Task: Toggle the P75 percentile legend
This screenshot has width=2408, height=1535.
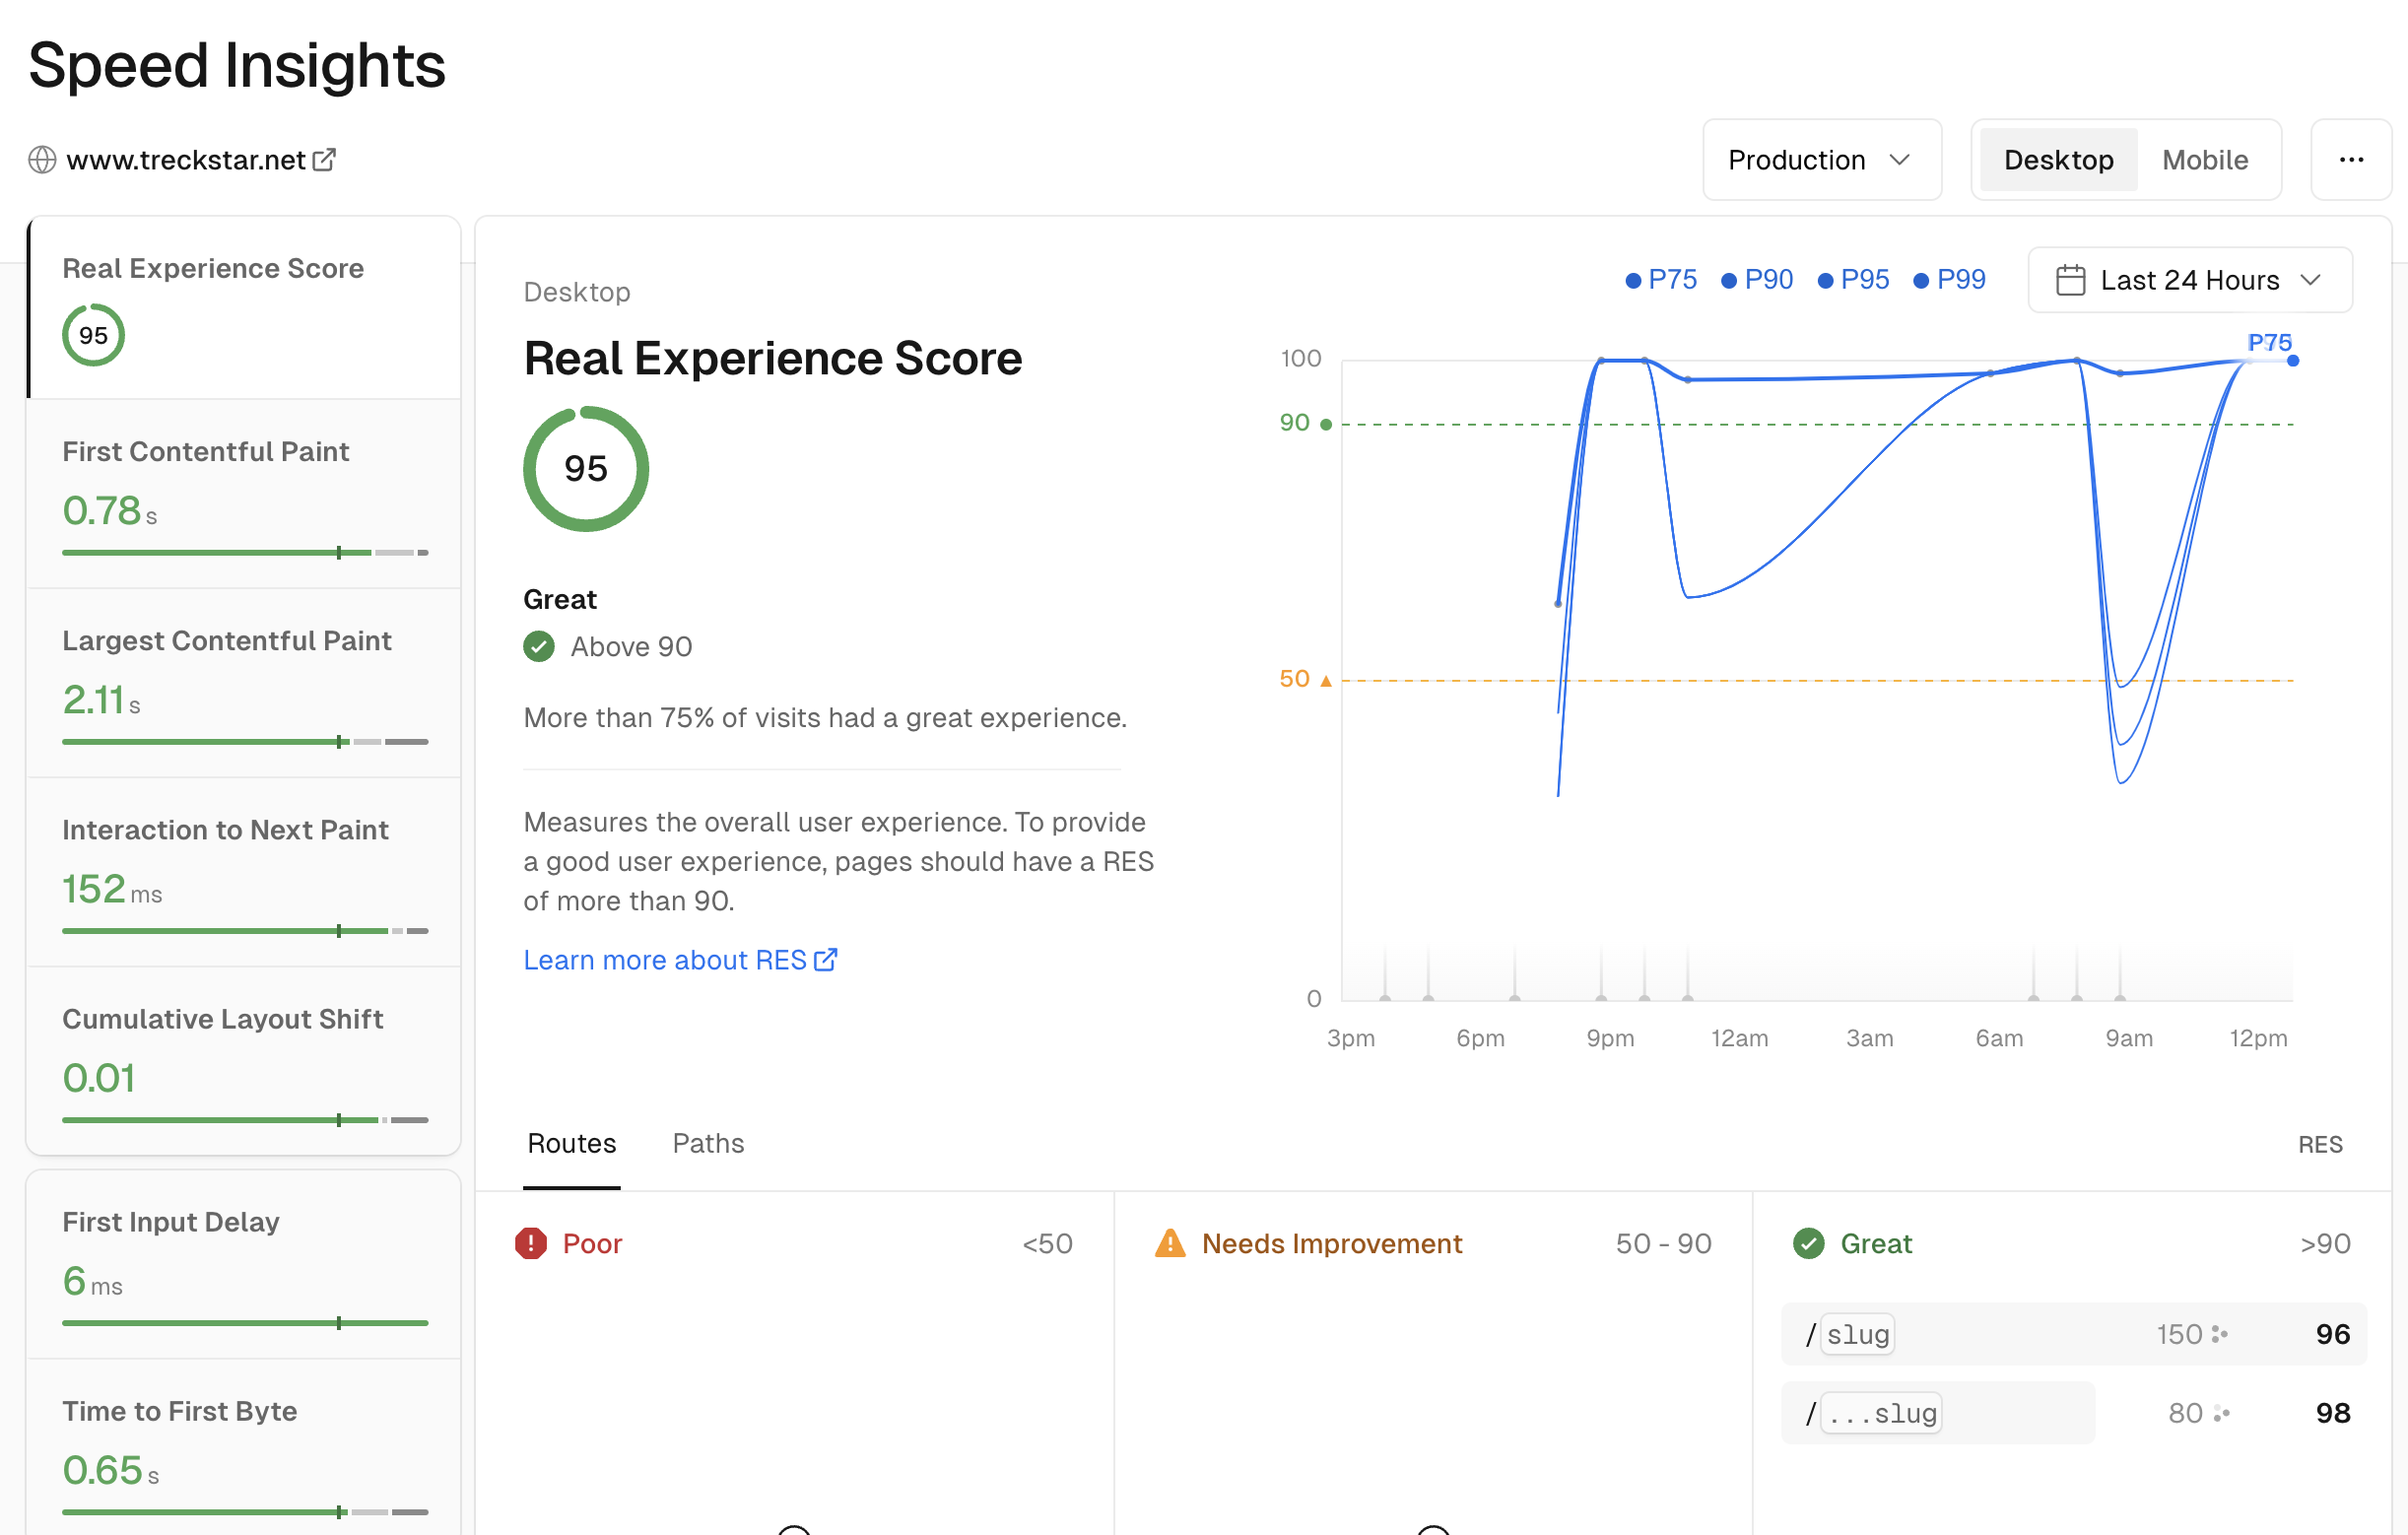Action: pos(1660,279)
